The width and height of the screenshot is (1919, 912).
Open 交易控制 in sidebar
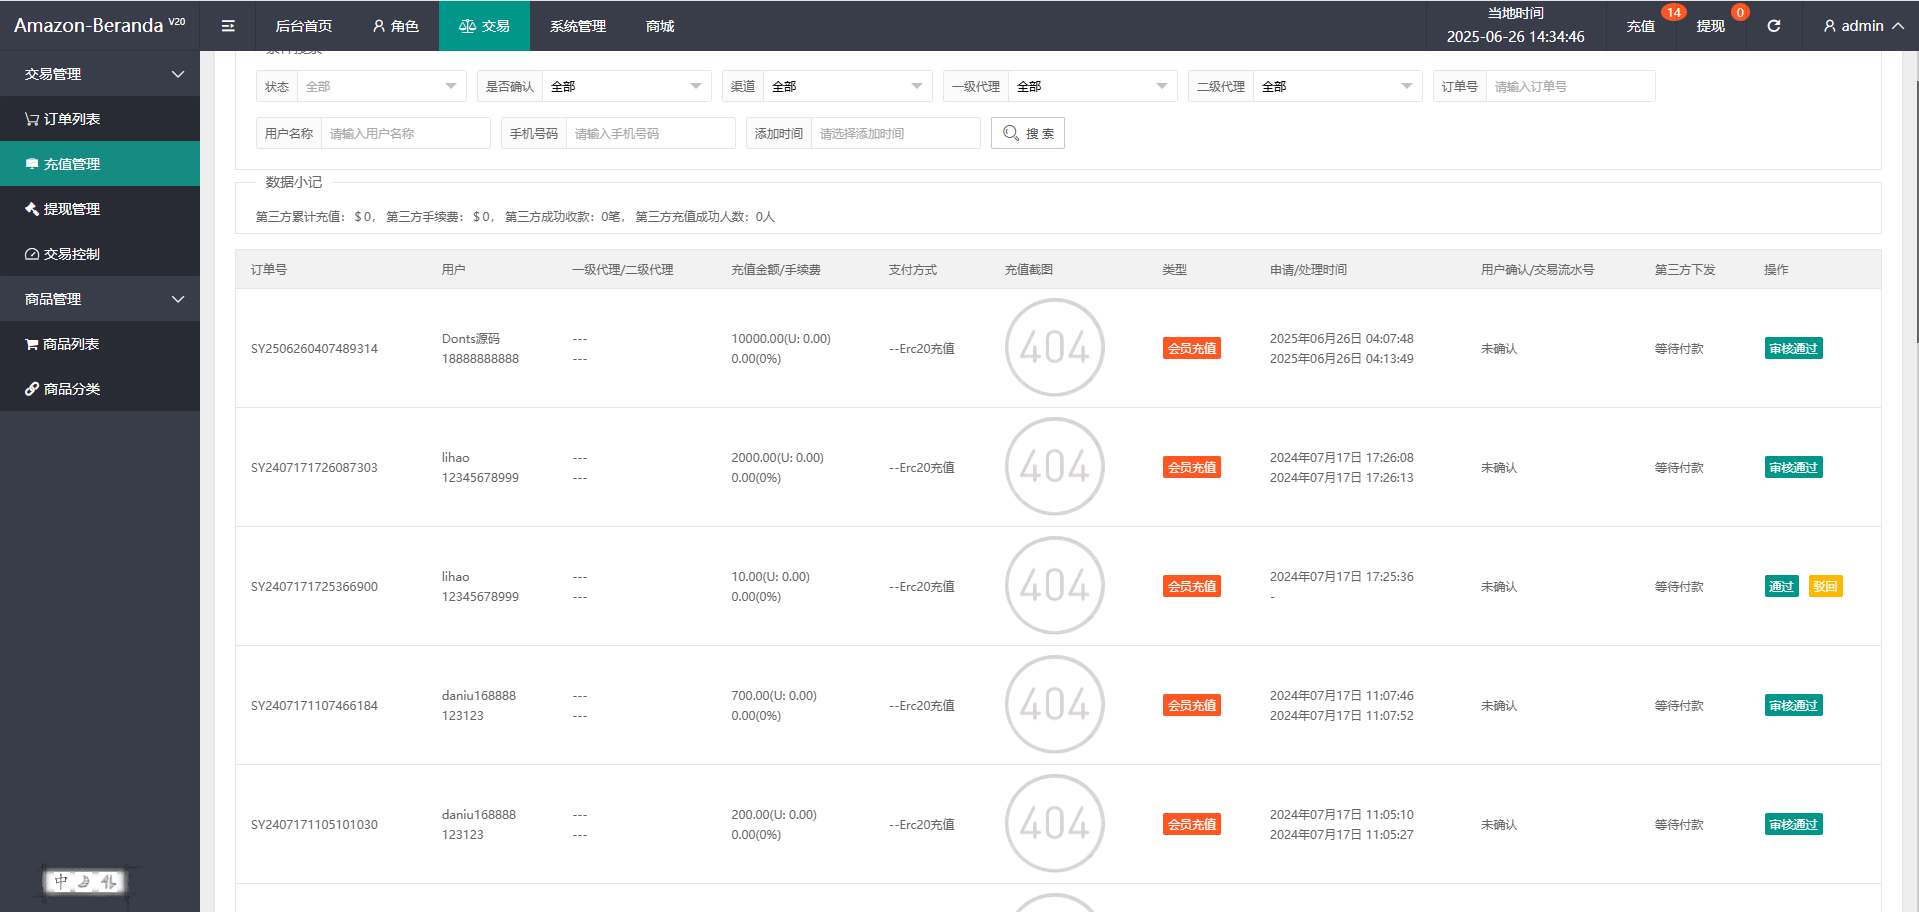pos(100,254)
